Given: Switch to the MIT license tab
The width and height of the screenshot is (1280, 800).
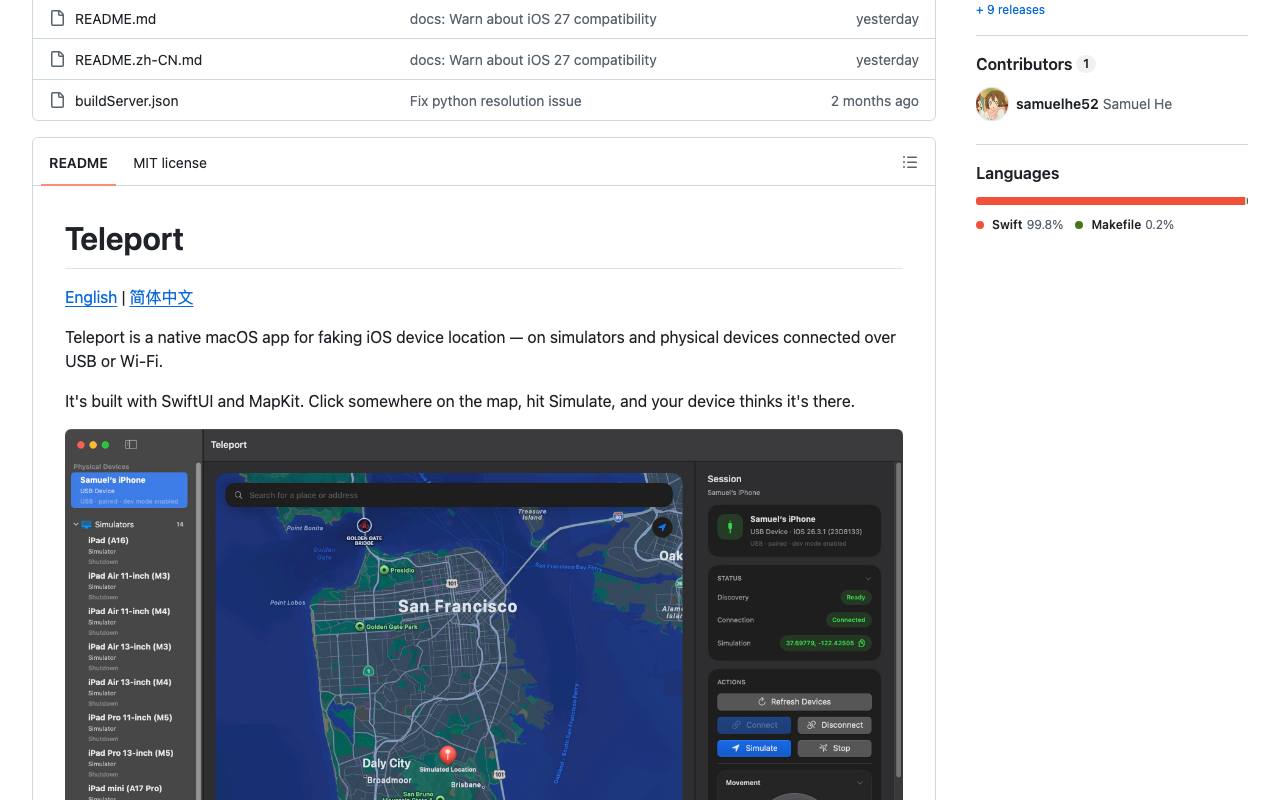Looking at the screenshot, I should 170,163.
